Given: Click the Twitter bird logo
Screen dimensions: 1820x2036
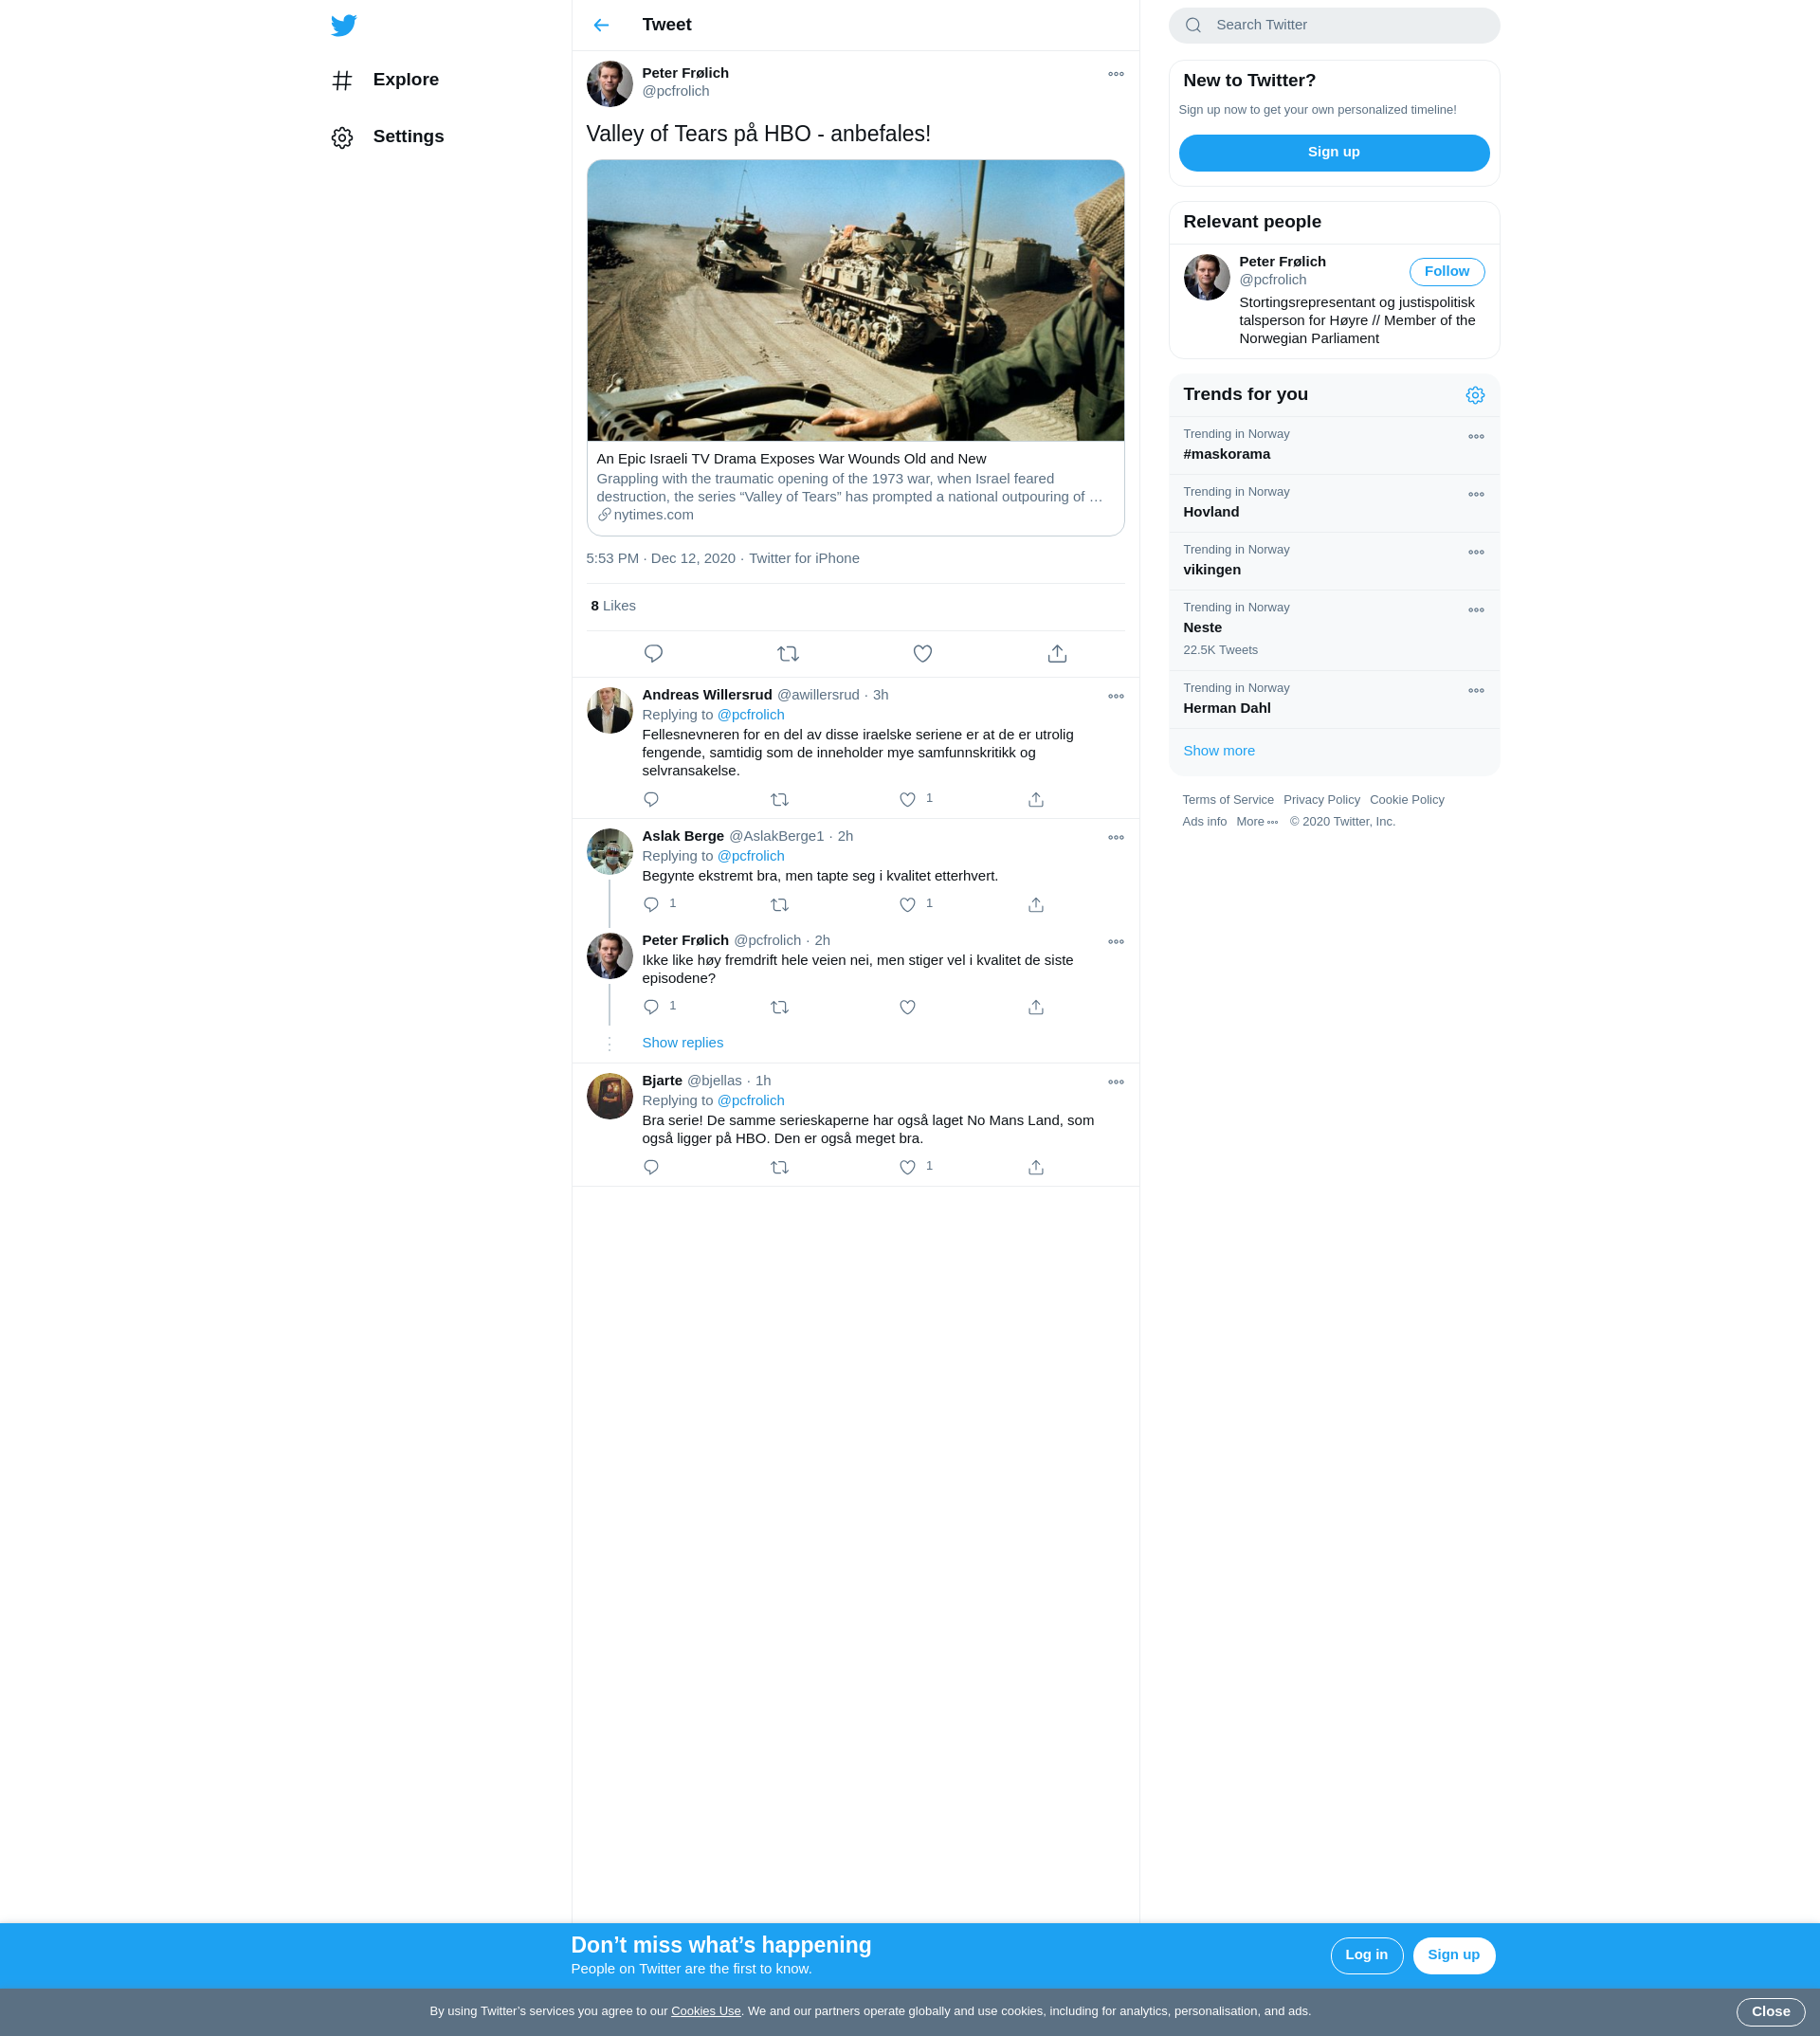Looking at the screenshot, I should [x=343, y=25].
